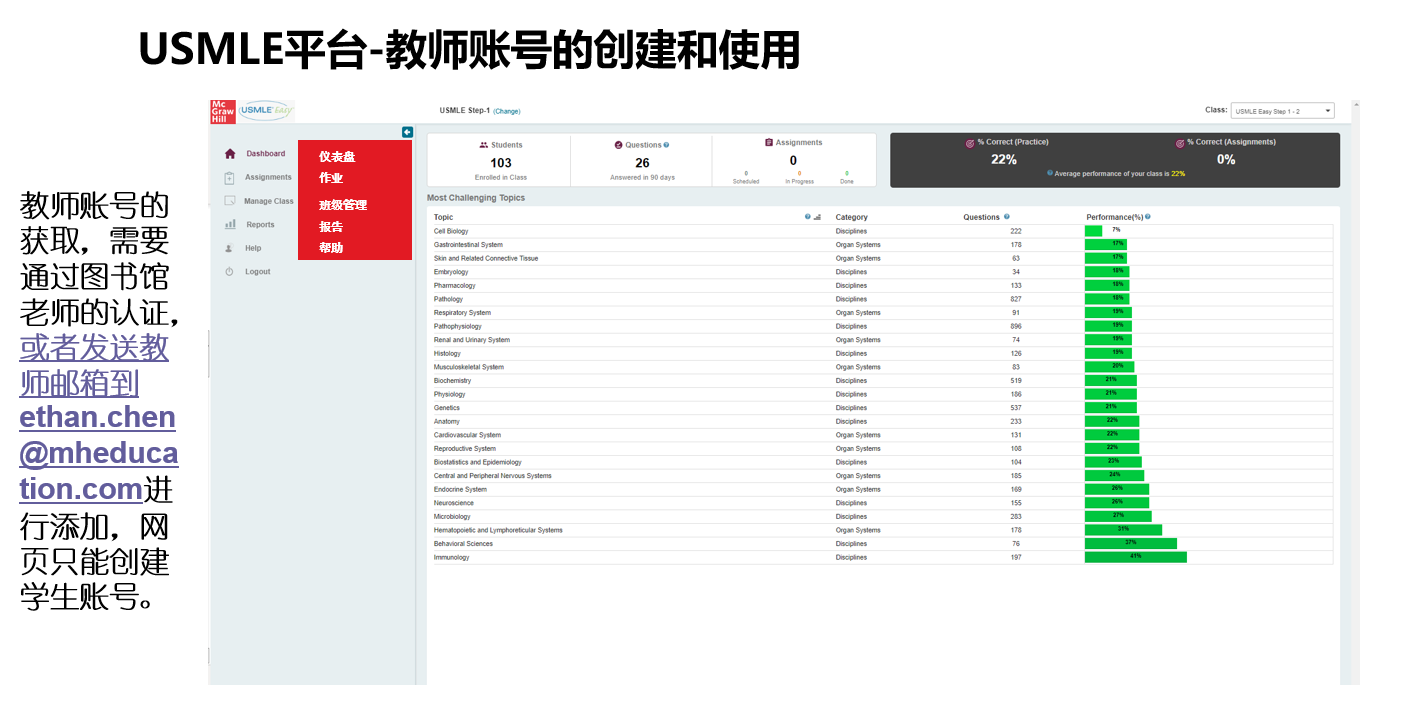
Task: Click the Cell Biology topic row
Action: tap(451, 231)
